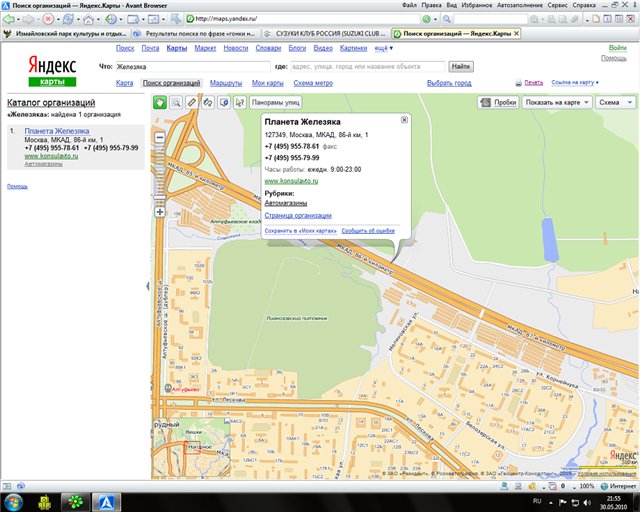Click Войти login link
Screen dimensions: 640x512
[618, 48]
